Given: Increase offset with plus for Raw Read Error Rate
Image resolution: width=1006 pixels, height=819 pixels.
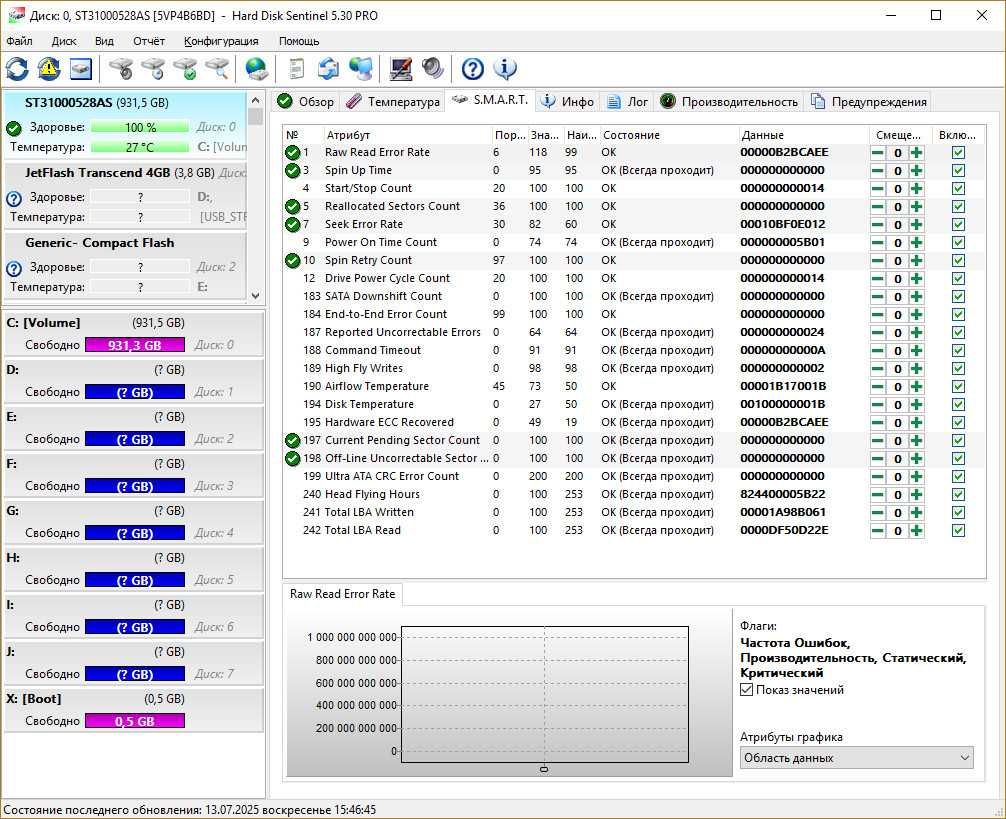Looking at the screenshot, I should point(916,153).
